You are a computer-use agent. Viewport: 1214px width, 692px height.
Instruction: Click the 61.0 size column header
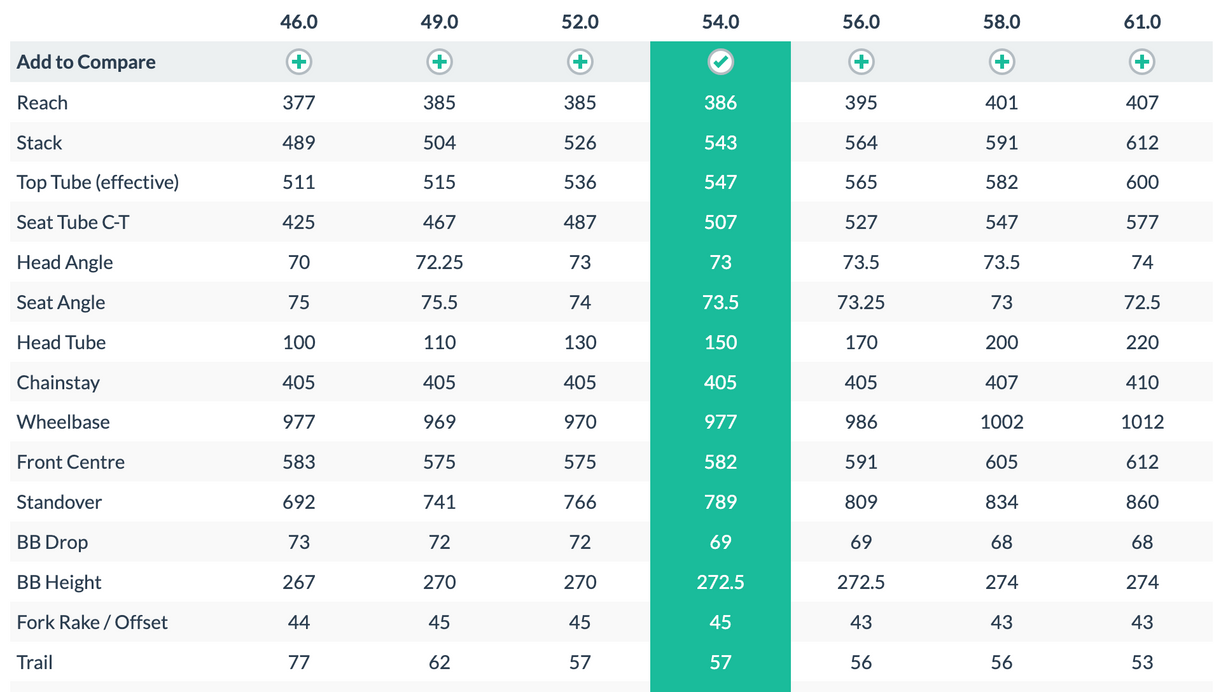tap(1142, 22)
